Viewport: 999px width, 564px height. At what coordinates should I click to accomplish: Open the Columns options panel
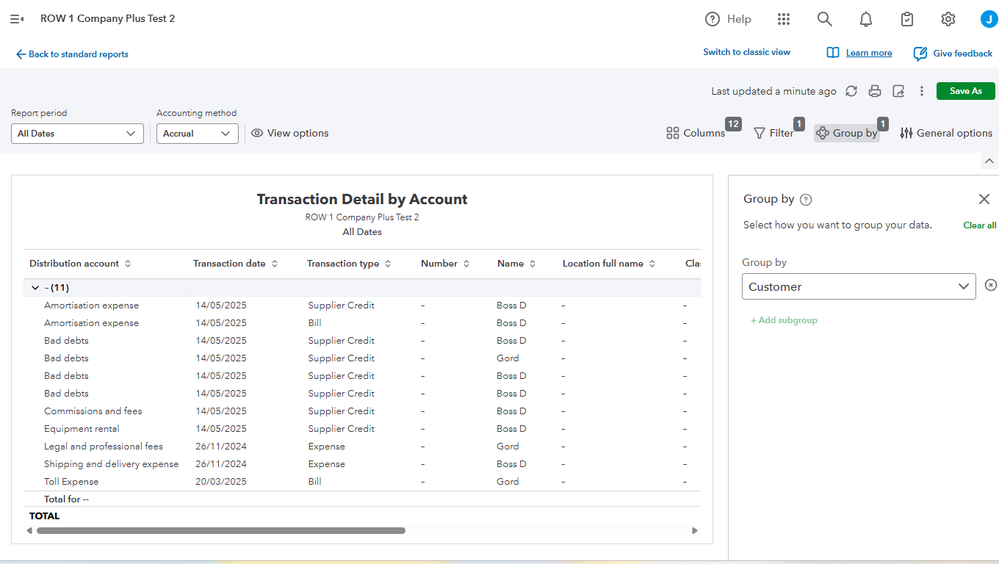(x=696, y=133)
